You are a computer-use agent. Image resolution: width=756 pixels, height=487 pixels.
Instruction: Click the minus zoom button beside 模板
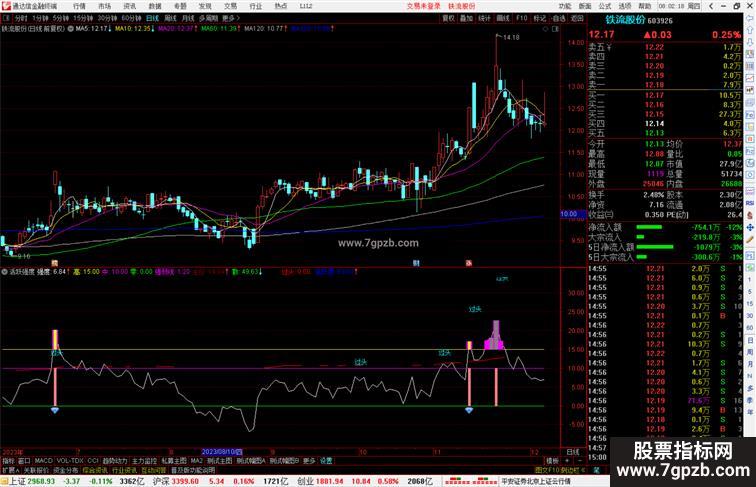pyautogui.click(x=580, y=461)
